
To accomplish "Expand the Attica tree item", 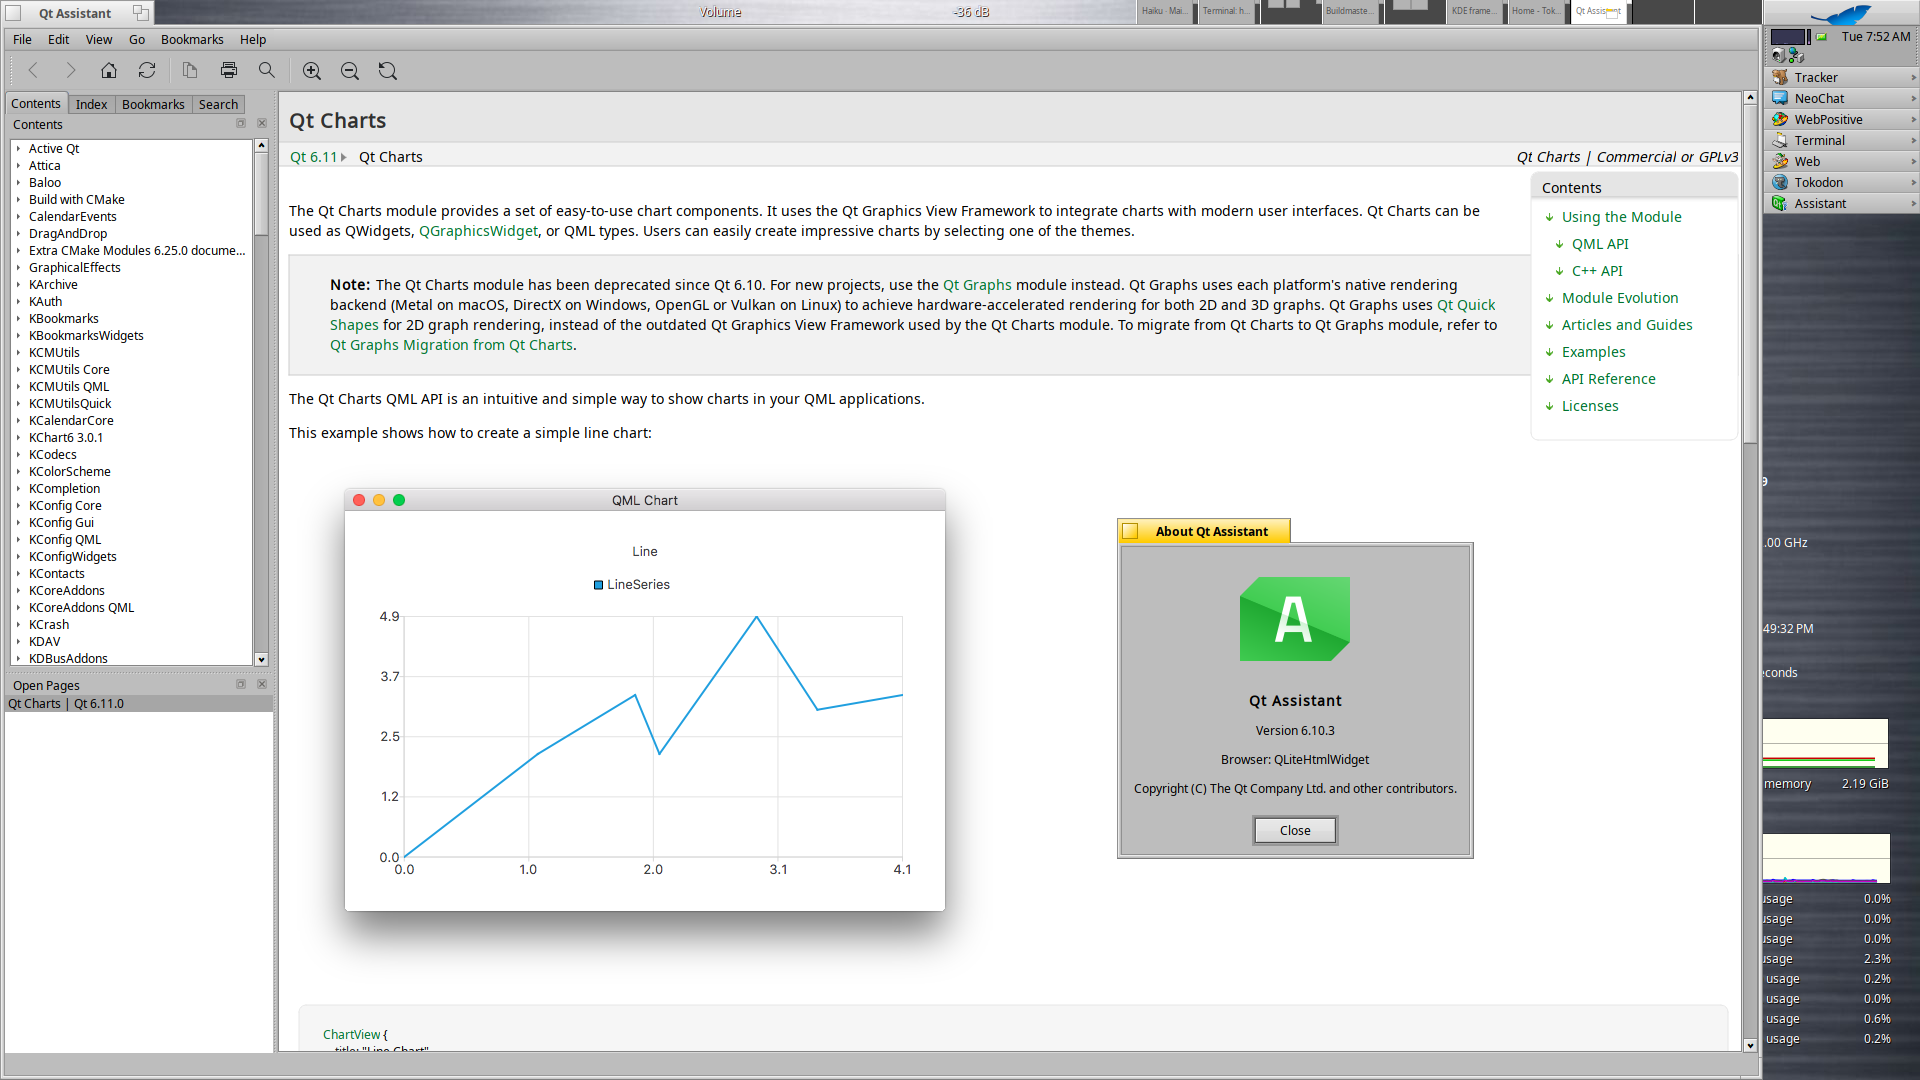I will pos(18,166).
